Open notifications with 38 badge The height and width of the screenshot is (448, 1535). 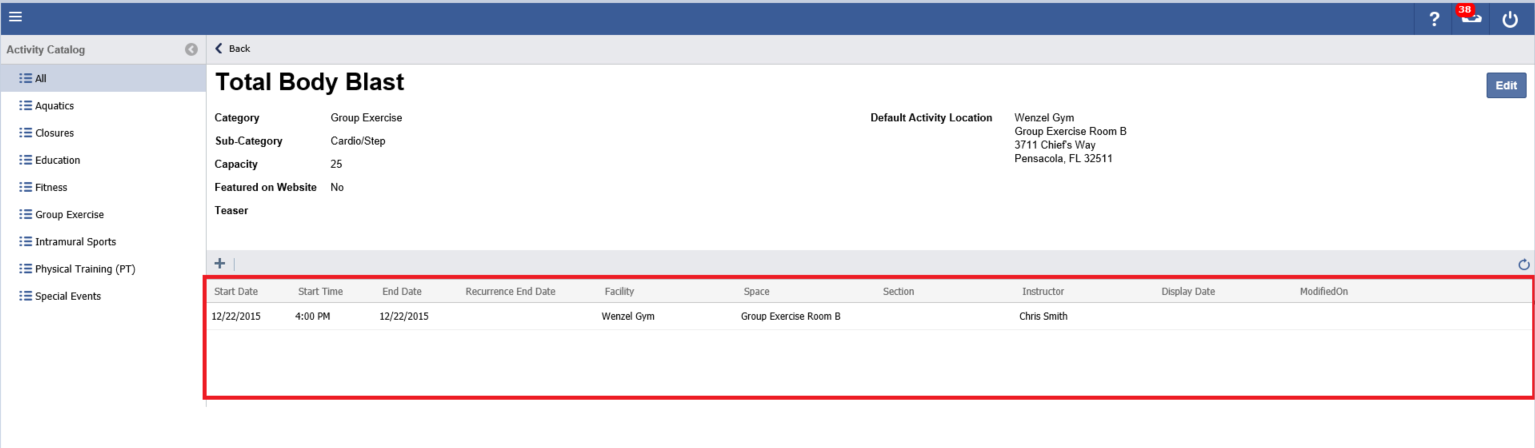[x=1471, y=19]
